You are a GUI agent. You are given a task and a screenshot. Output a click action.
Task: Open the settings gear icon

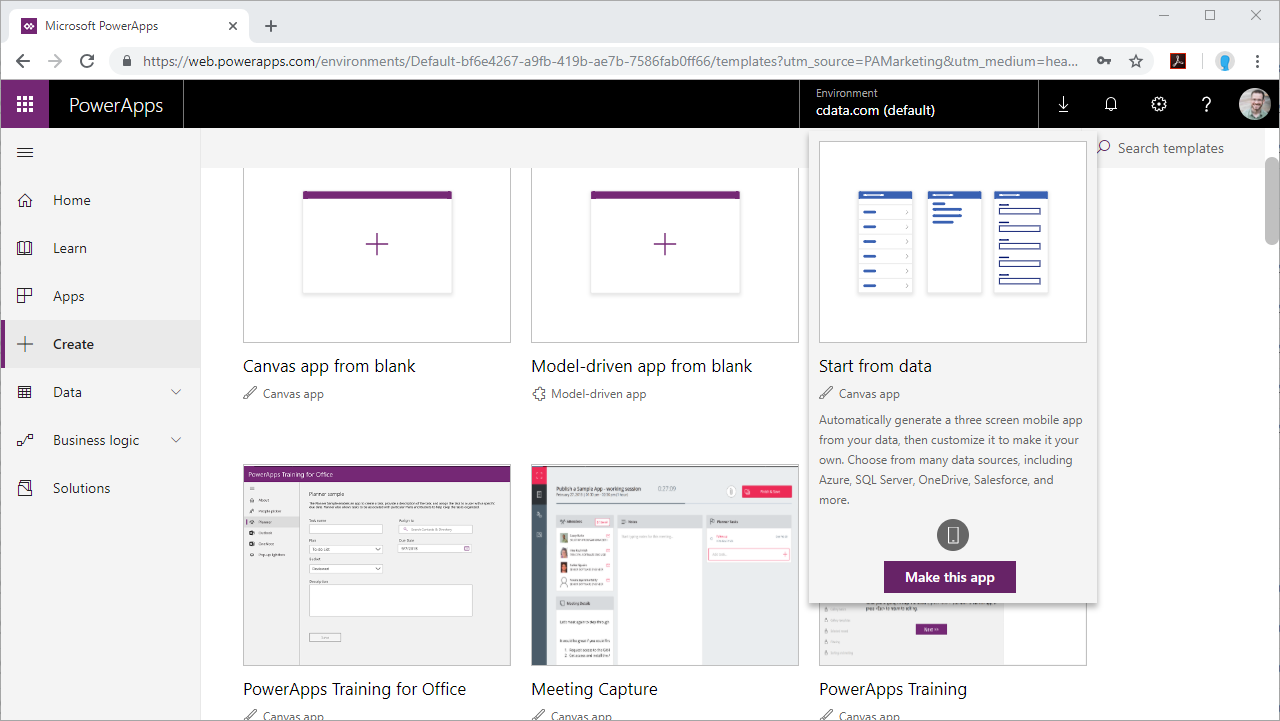(x=1159, y=104)
